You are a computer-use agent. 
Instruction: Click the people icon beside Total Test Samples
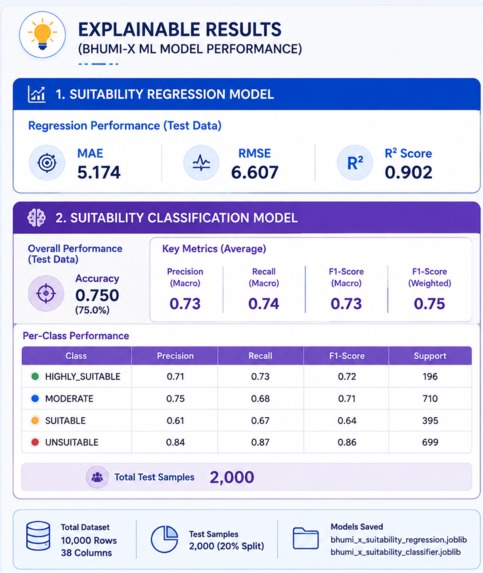pos(97,477)
